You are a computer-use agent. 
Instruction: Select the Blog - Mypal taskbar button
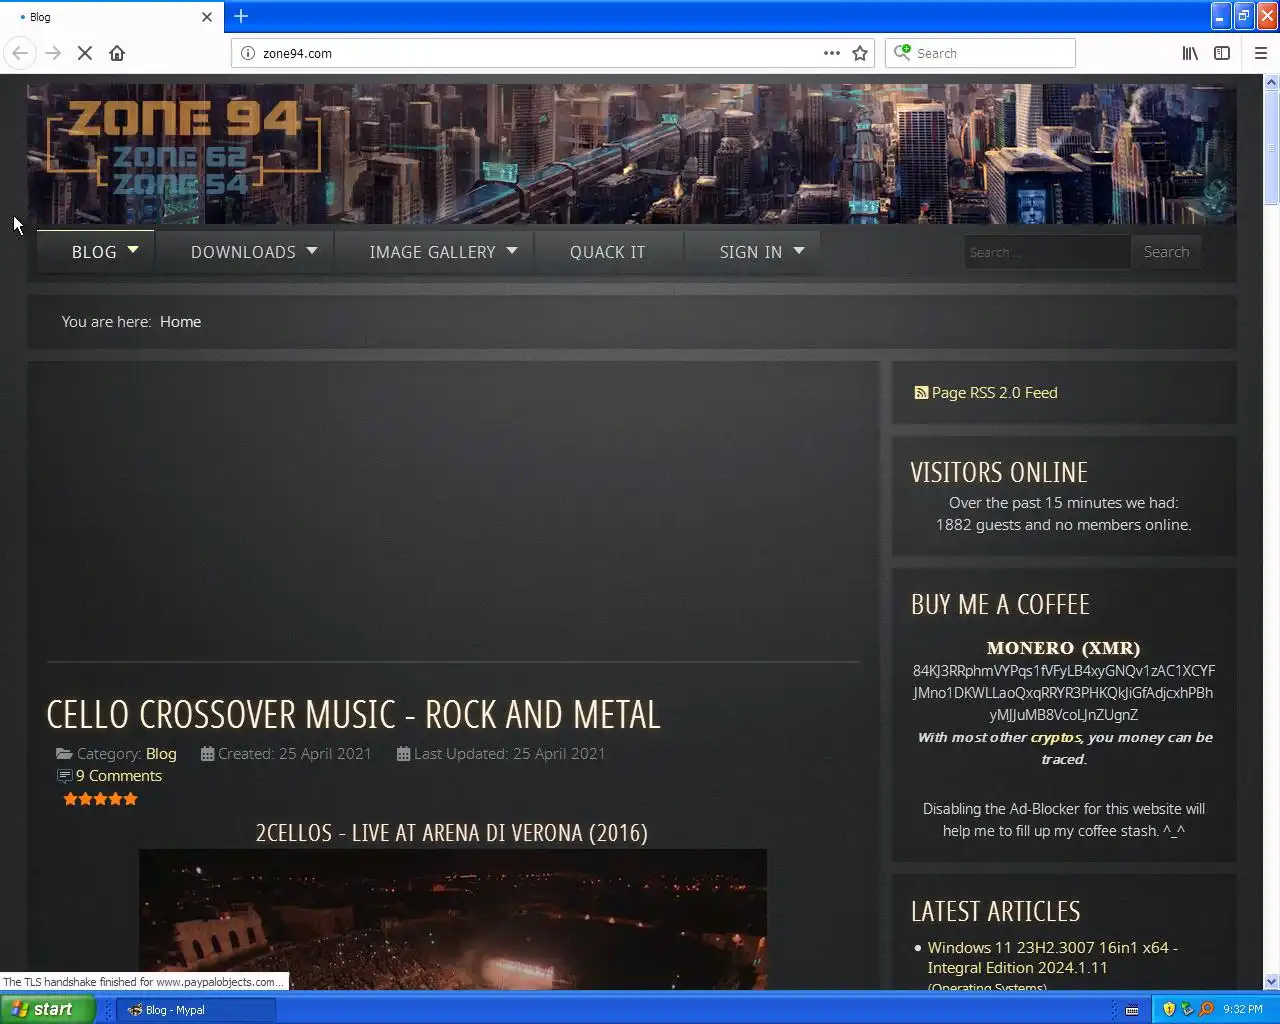196,1010
